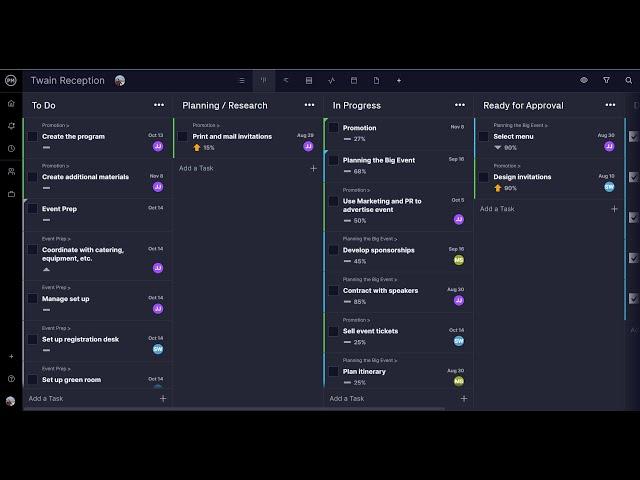The height and width of the screenshot is (480, 640).
Task: Click 'Add a Task' in Planning / Research
Action: (197, 168)
